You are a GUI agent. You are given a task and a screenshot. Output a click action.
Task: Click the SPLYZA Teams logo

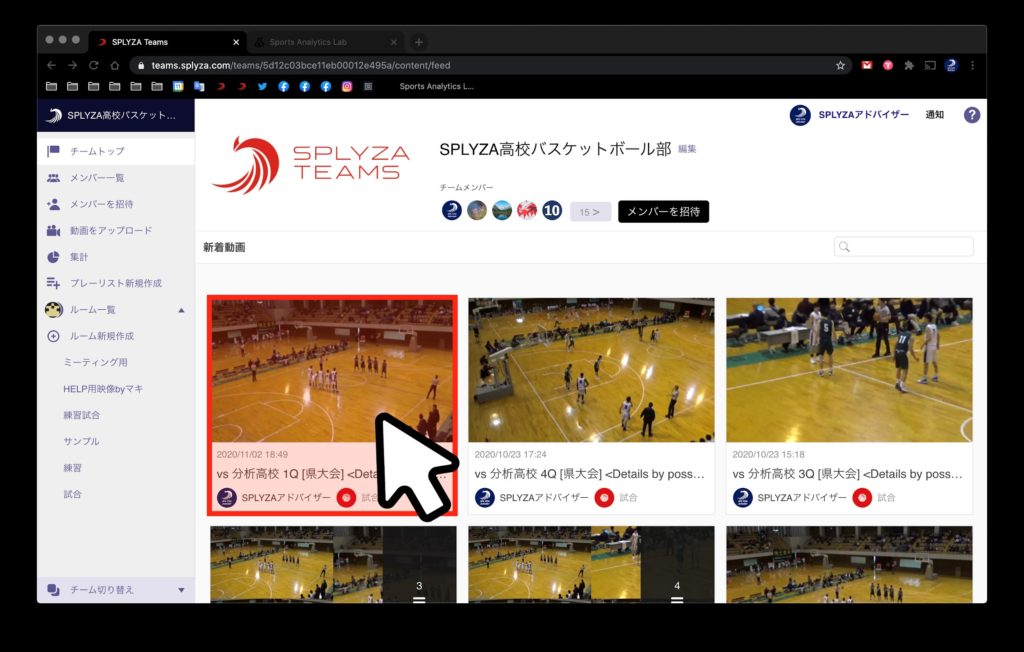click(311, 165)
